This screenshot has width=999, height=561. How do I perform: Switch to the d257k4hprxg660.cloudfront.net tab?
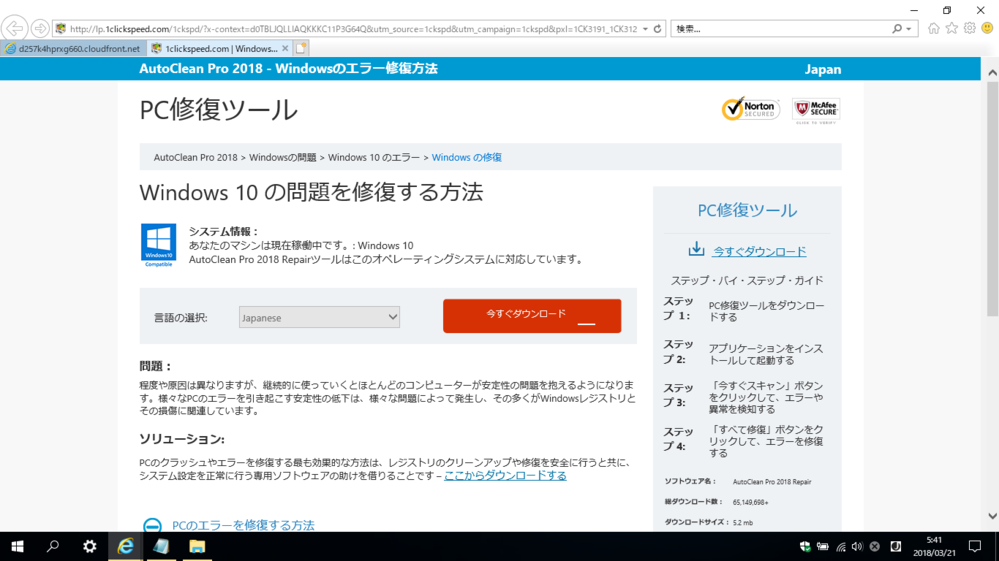(73, 48)
